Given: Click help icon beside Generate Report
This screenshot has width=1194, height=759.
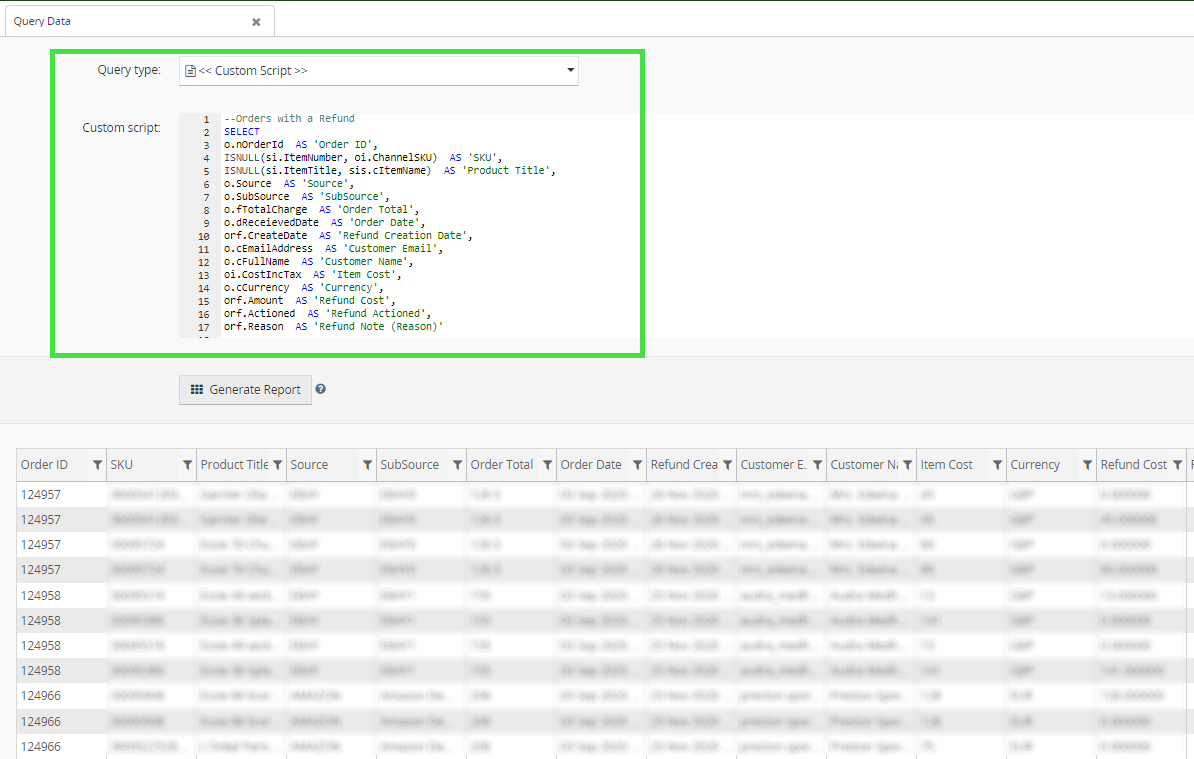Looking at the screenshot, I should (x=321, y=390).
